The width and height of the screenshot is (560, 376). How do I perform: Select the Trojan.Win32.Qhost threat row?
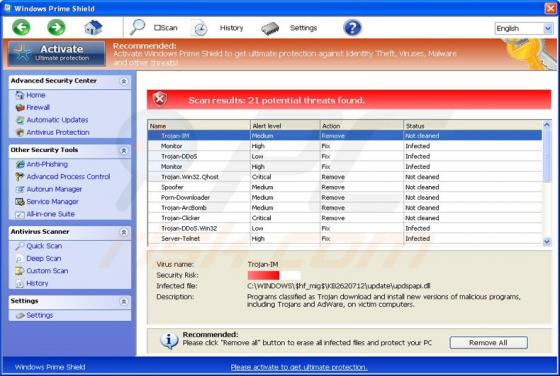(345, 177)
